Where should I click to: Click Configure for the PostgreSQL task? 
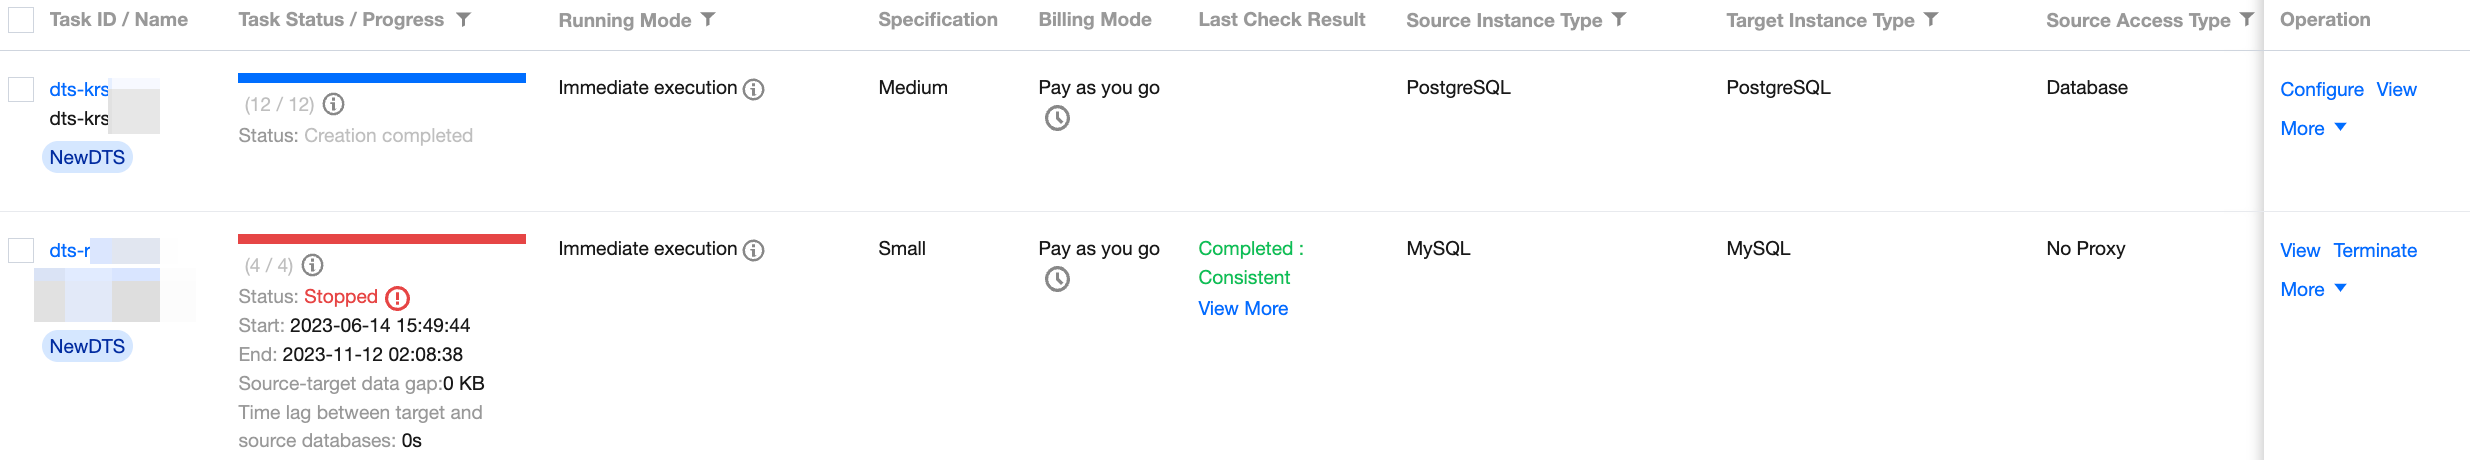click(x=2321, y=90)
